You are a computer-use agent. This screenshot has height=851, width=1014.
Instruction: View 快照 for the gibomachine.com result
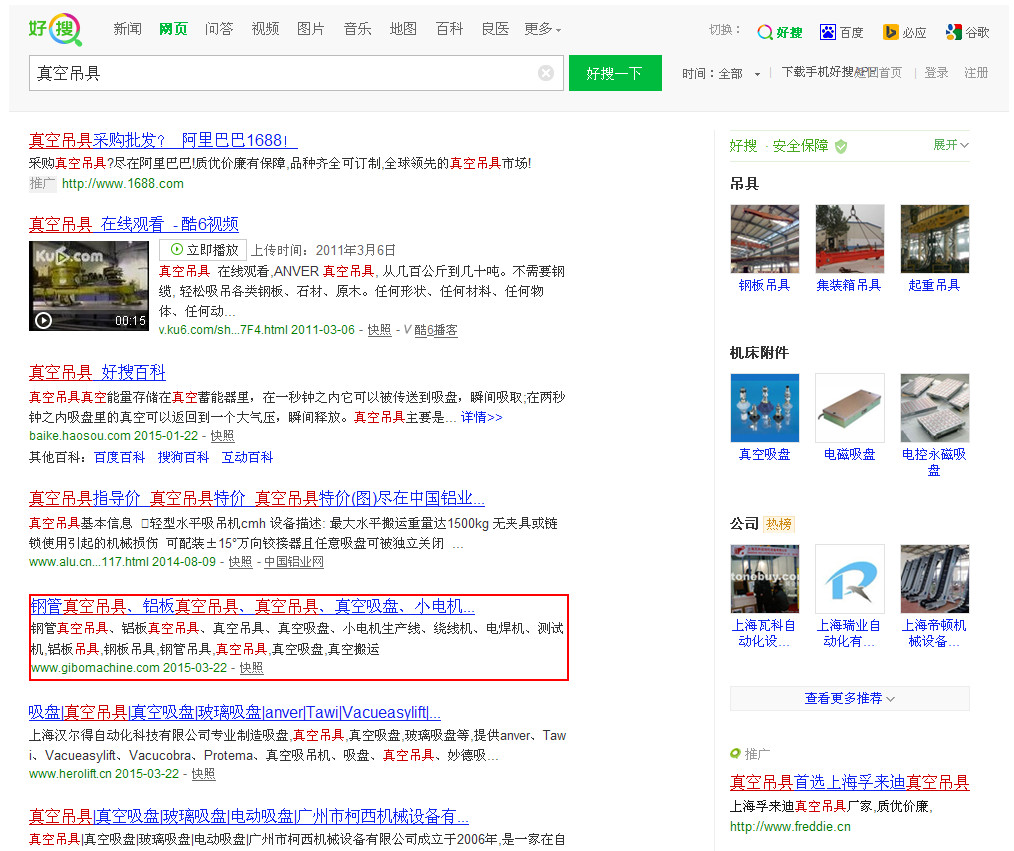pos(252,667)
